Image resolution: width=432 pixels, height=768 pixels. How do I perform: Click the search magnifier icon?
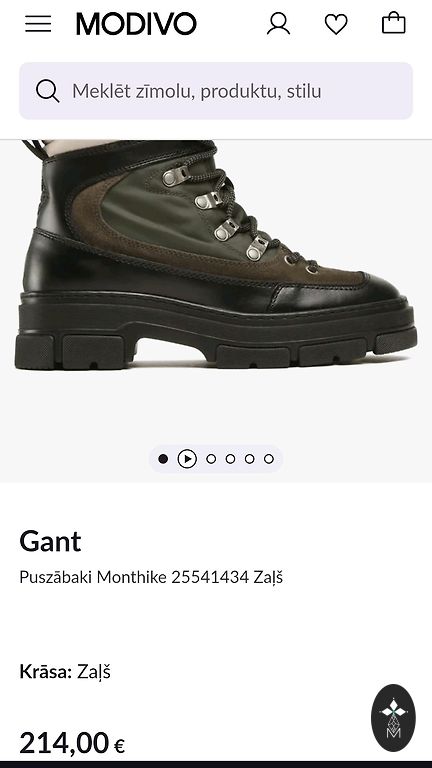tap(48, 91)
